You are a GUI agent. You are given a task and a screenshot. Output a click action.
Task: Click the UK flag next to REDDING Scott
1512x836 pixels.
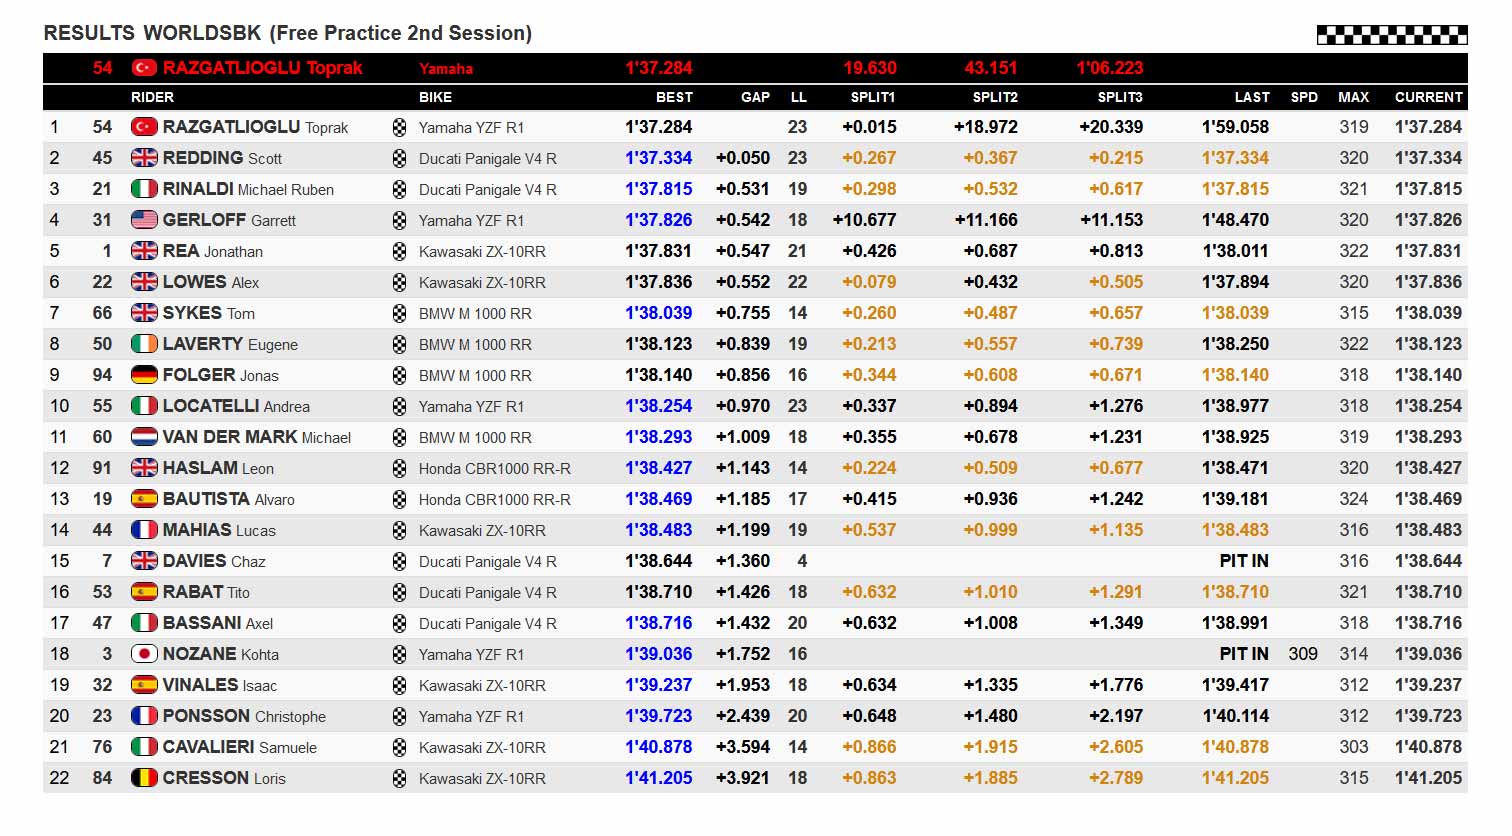[144, 158]
